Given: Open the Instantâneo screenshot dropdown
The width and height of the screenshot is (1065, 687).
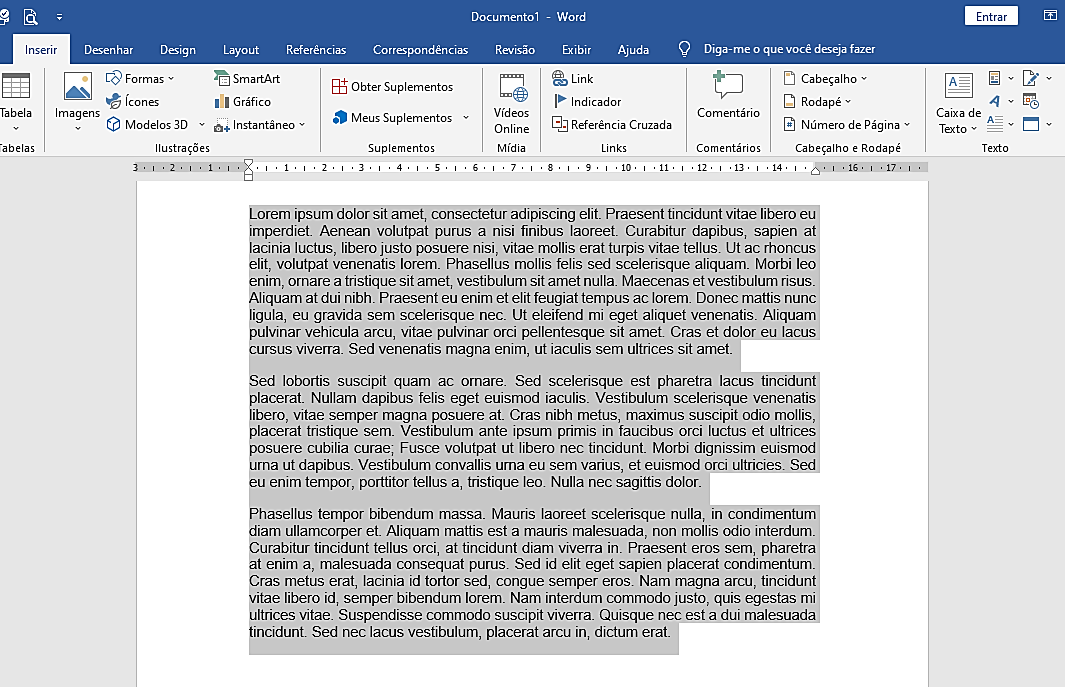Looking at the screenshot, I should [302, 125].
